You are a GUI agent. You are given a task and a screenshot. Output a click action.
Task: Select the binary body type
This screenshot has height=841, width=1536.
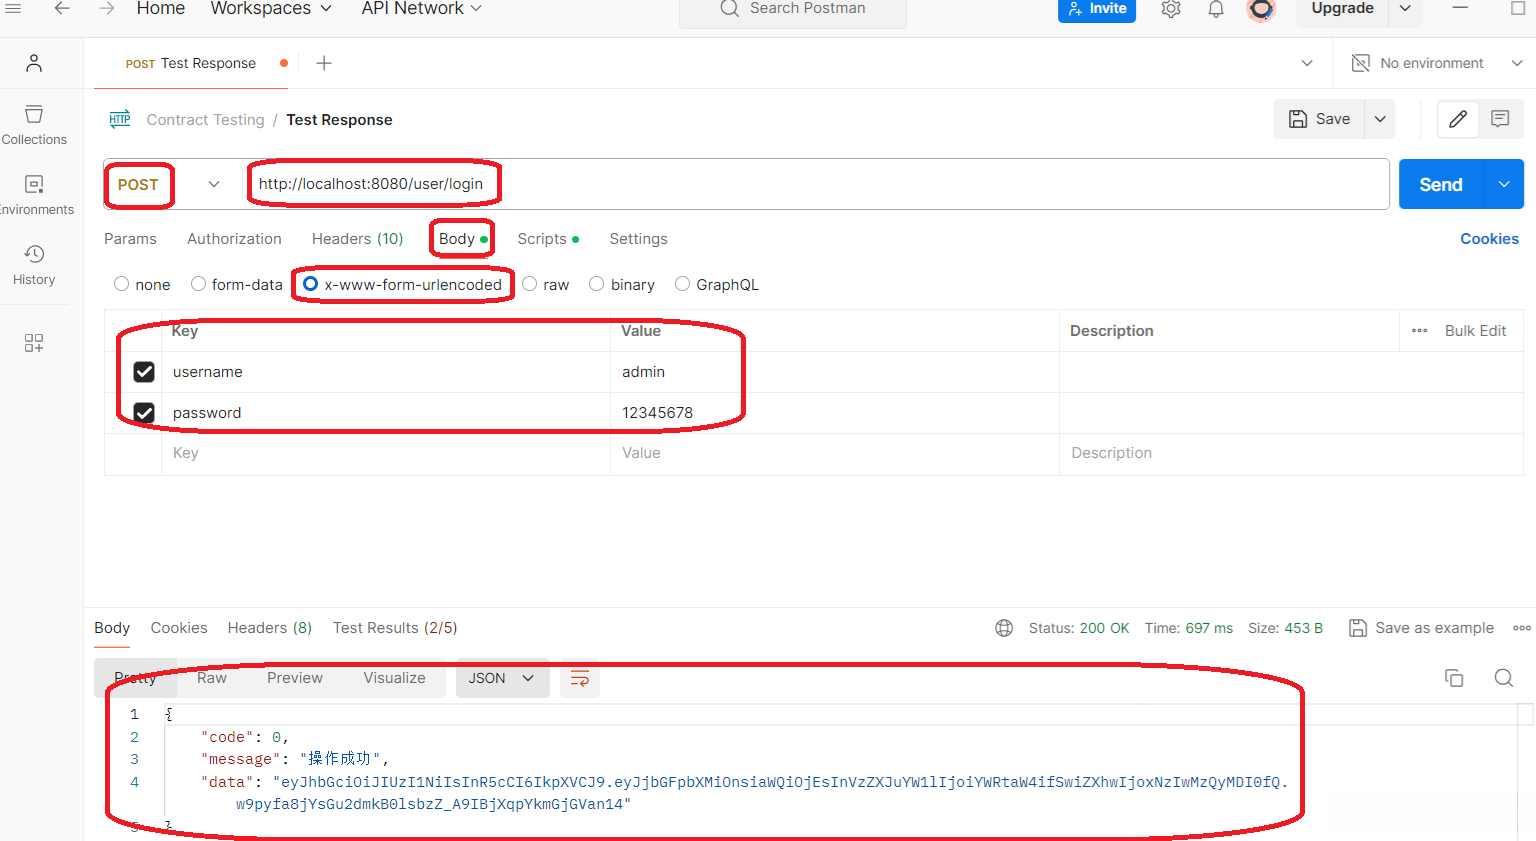click(x=597, y=284)
